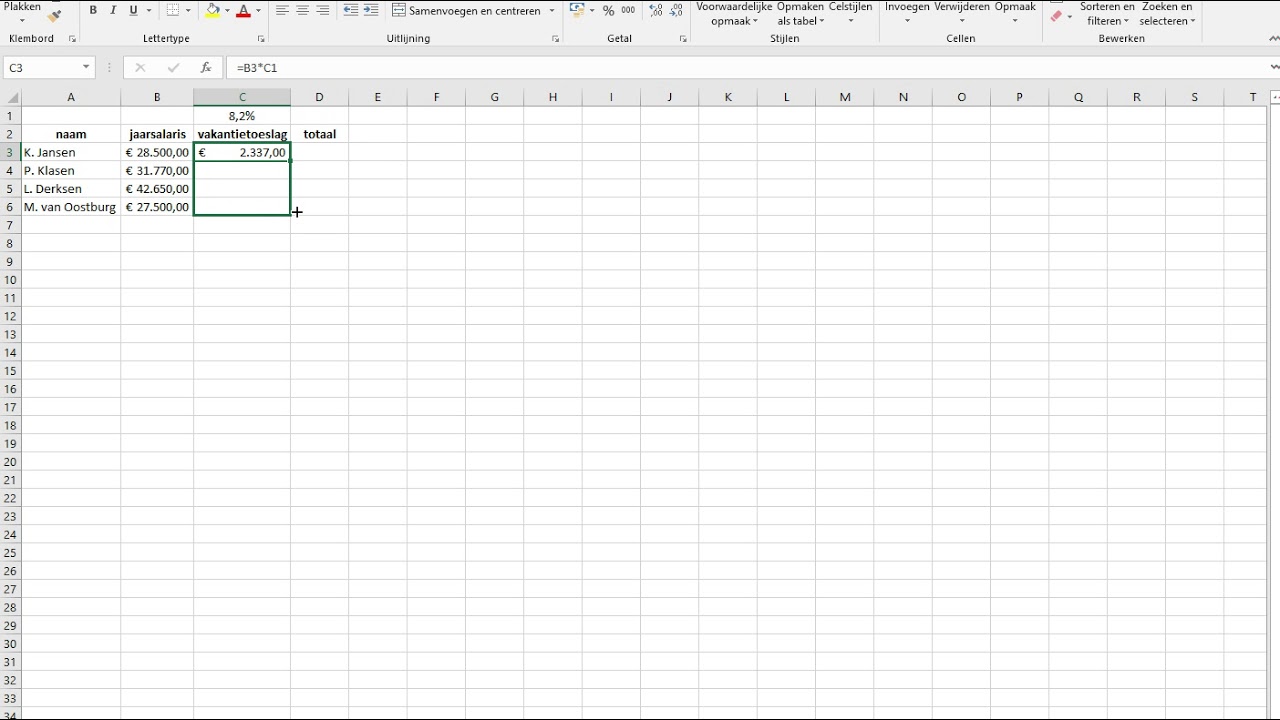
Task: Apply the red font color
Action: pyautogui.click(x=243, y=10)
